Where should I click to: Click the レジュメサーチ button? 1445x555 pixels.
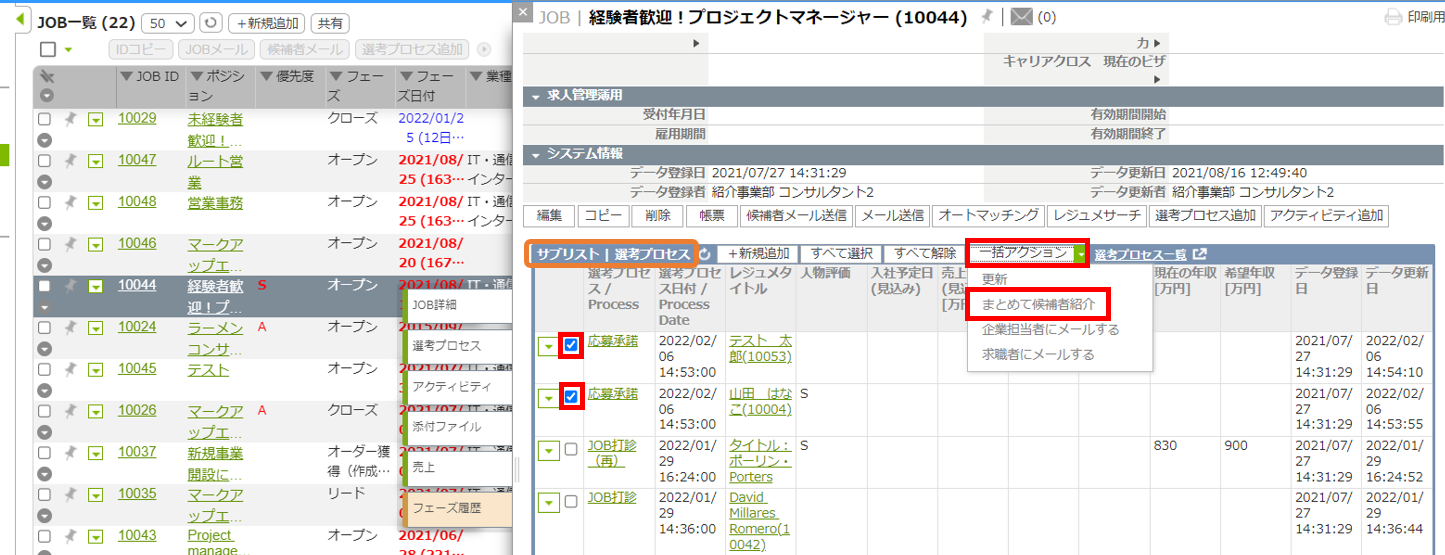point(1097,215)
